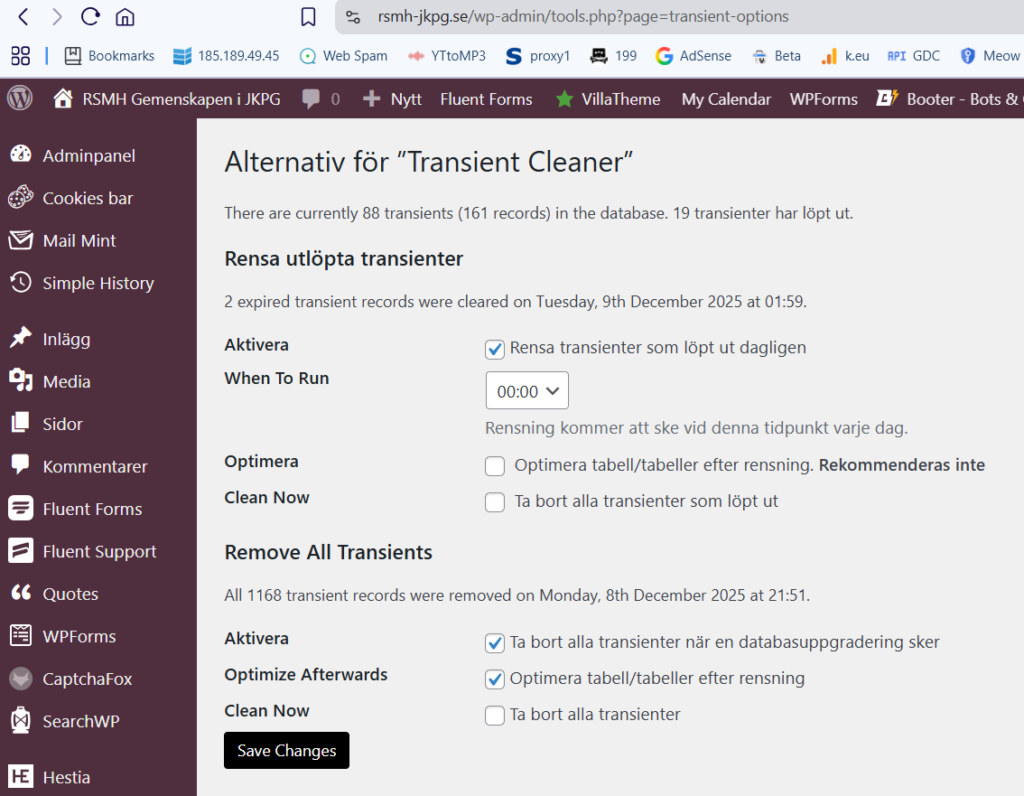Image resolution: width=1024 pixels, height=796 pixels.
Task: Open Fluent Forms in the admin bar
Action: click(486, 99)
